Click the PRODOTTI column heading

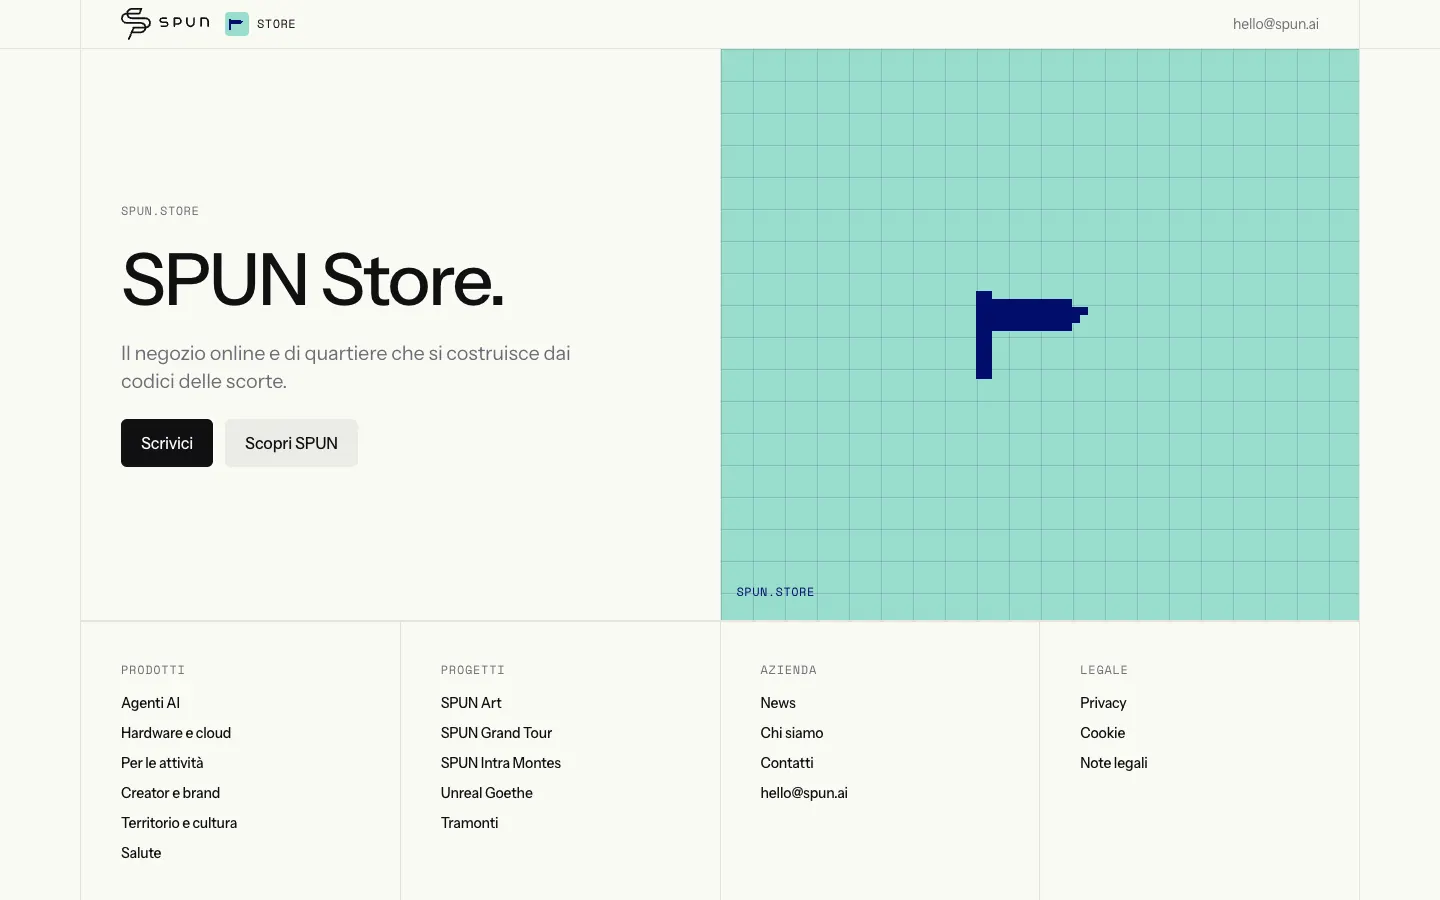tap(153, 670)
